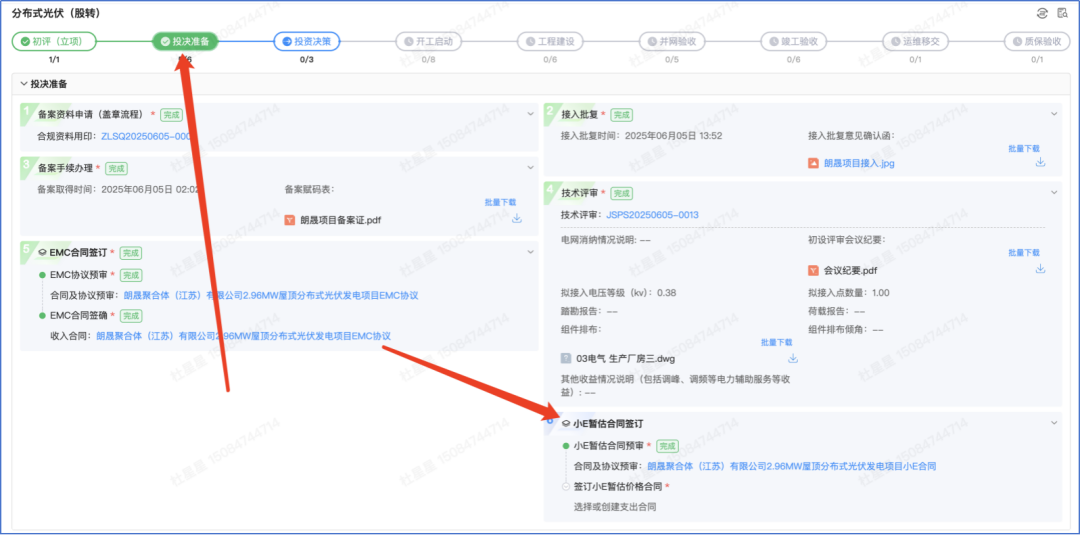
Task: Open technical review link JSPS20250605-0013
Action: pos(652,215)
